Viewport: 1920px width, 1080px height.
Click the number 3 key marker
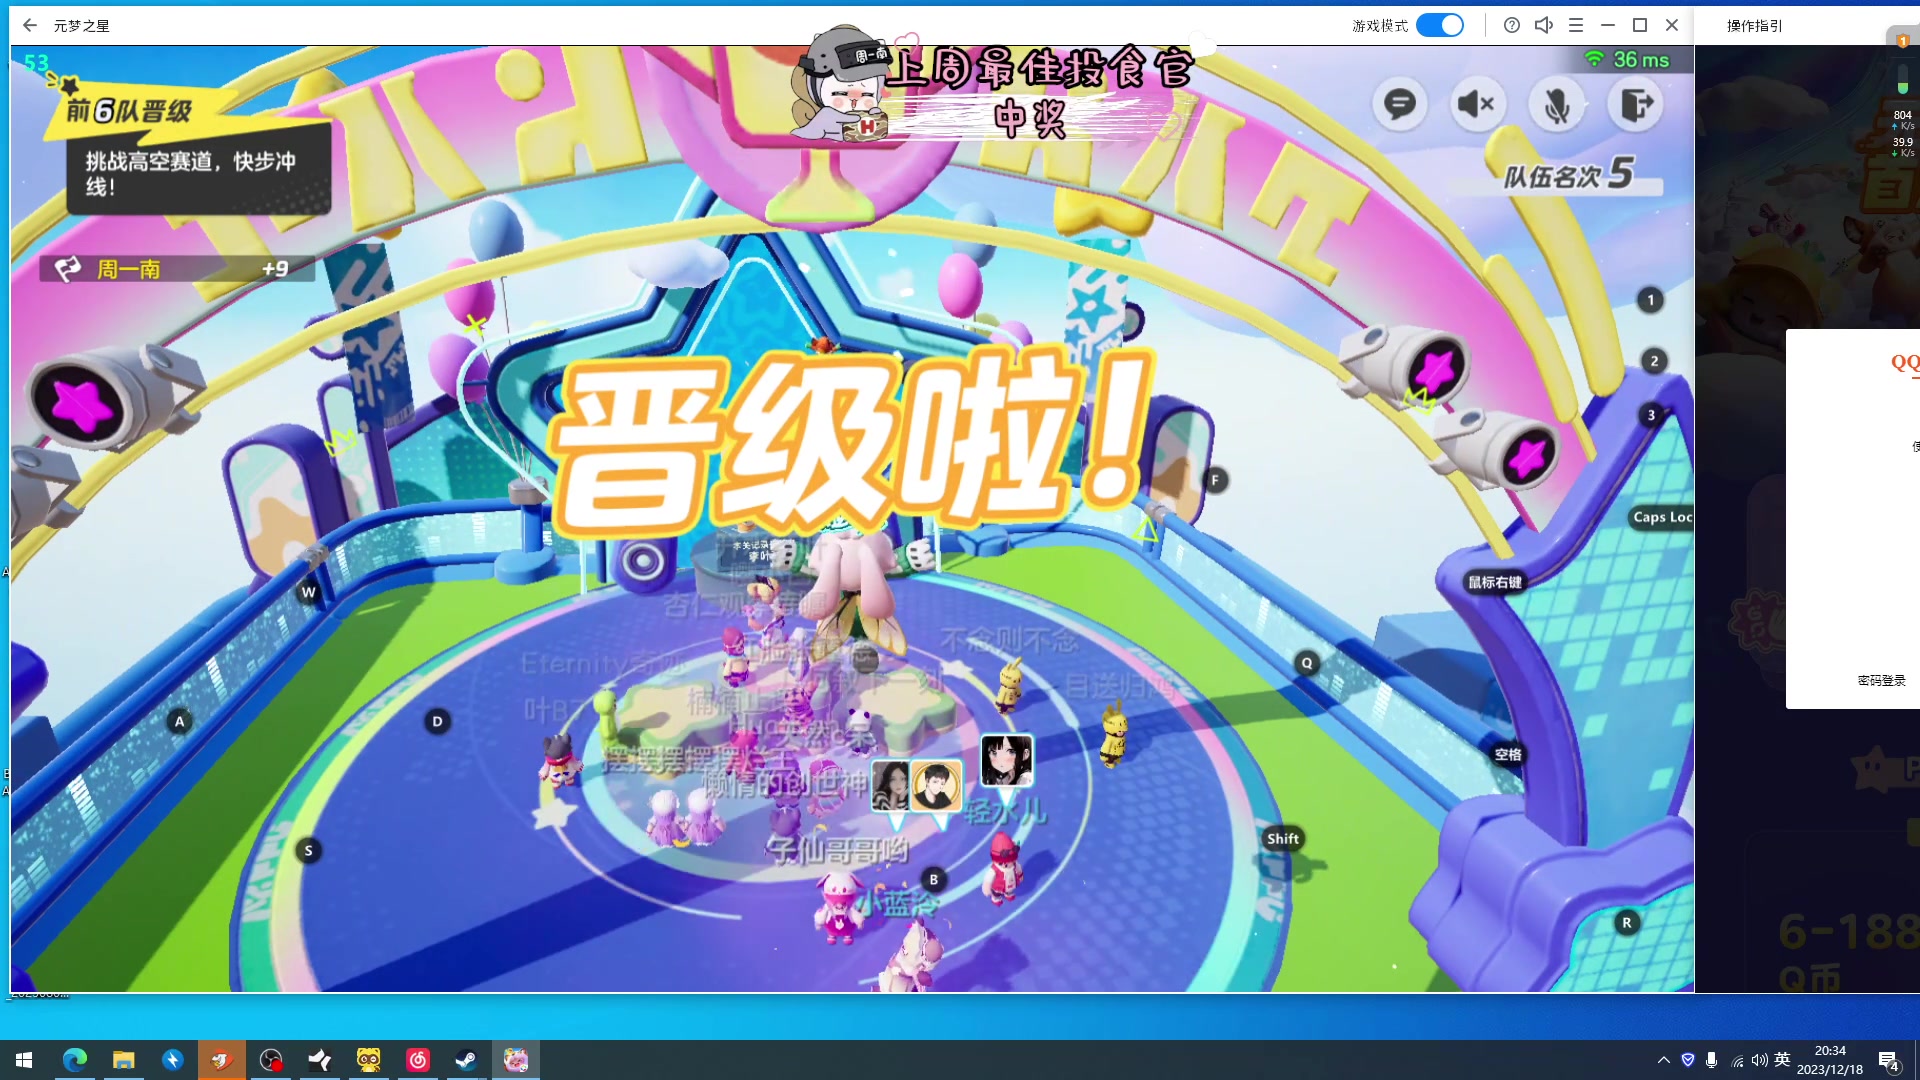pyautogui.click(x=1651, y=415)
